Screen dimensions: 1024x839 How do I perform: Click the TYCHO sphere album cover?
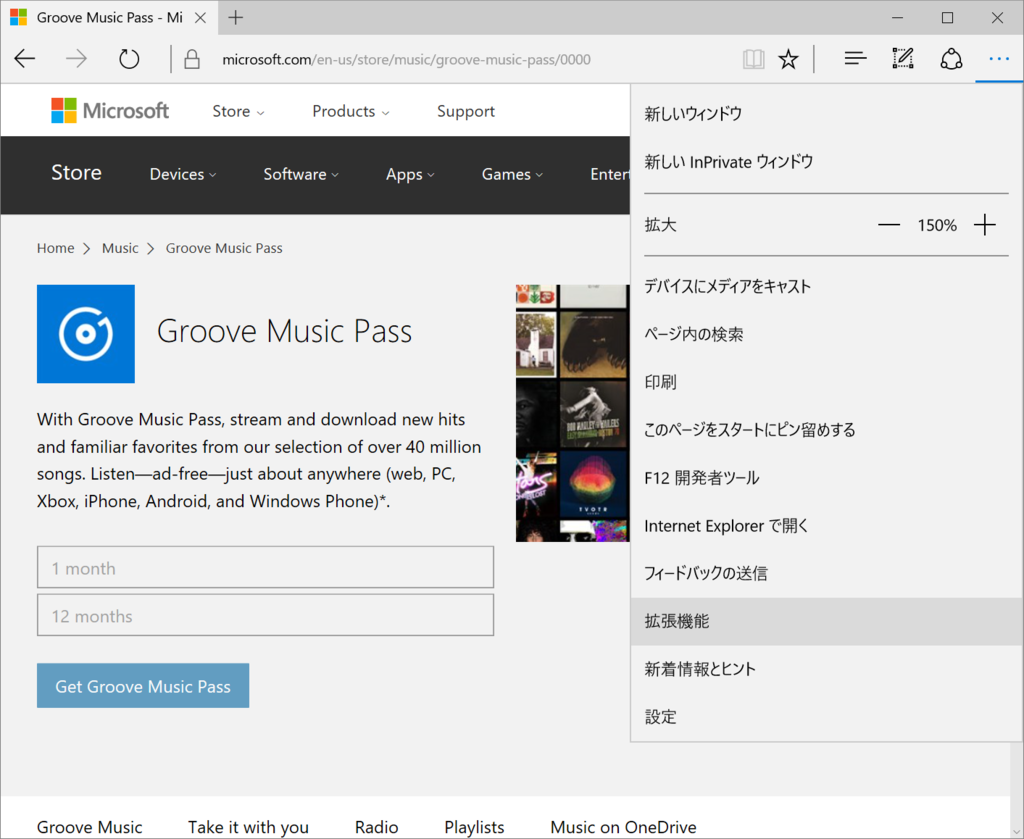coord(593,485)
